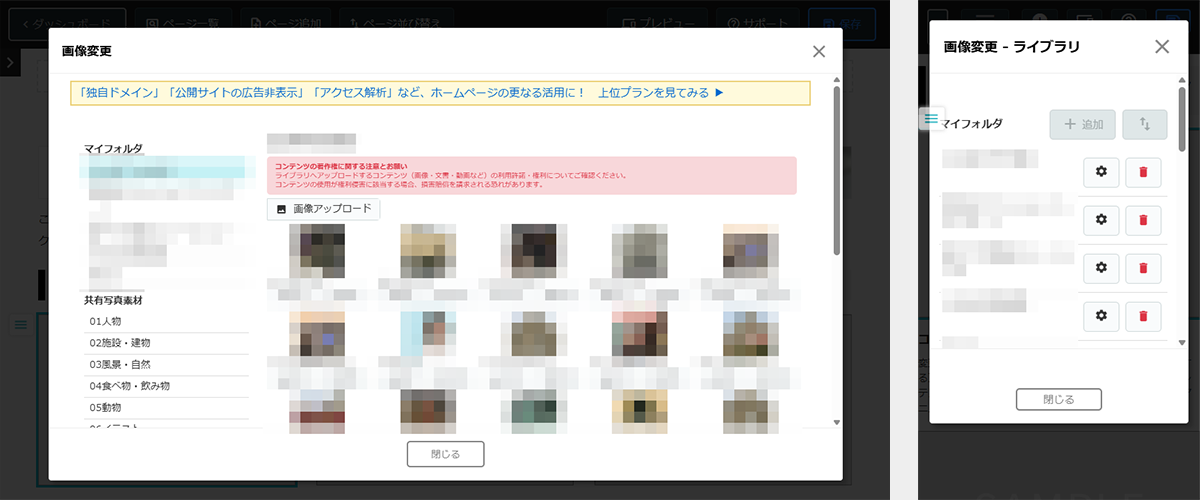Click the 画像アップロード upload button
1200x500 pixels.
tap(323, 209)
